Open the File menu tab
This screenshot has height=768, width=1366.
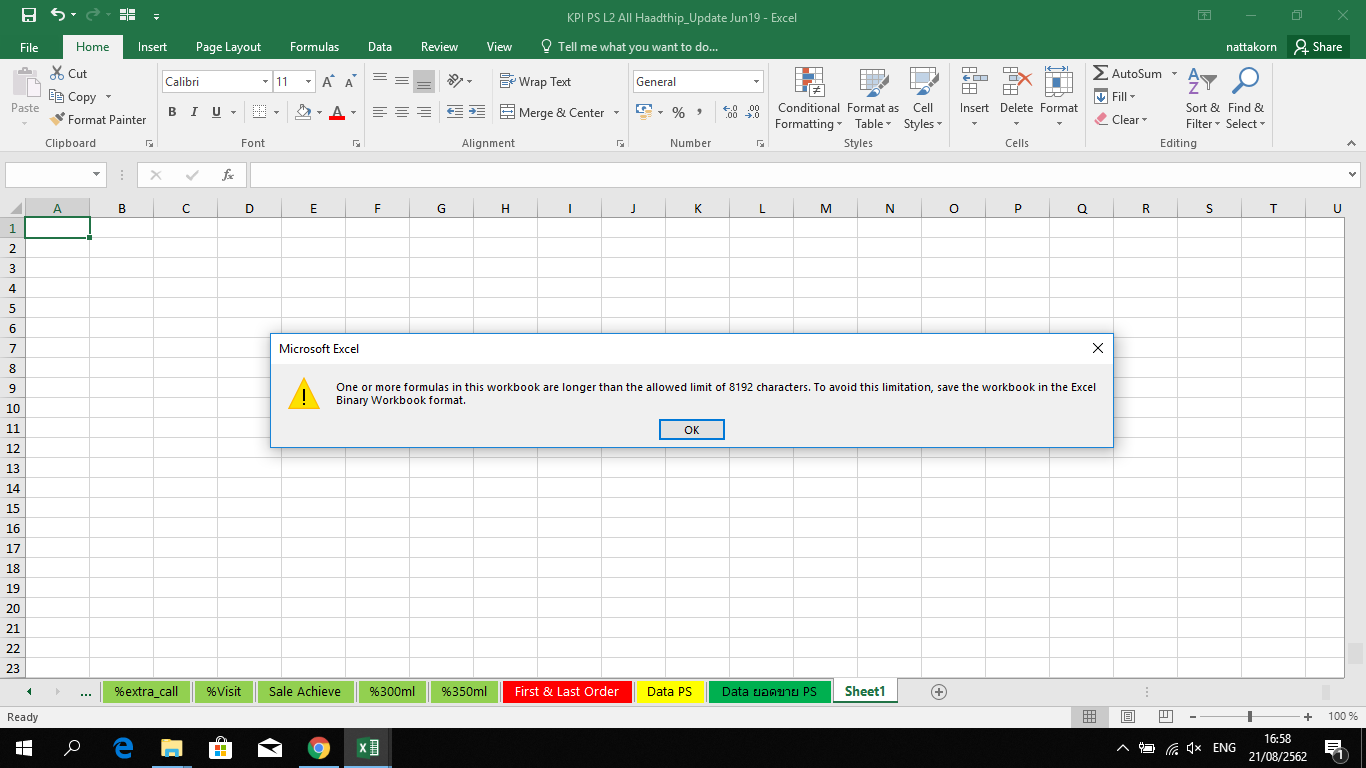click(x=29, y=47)
